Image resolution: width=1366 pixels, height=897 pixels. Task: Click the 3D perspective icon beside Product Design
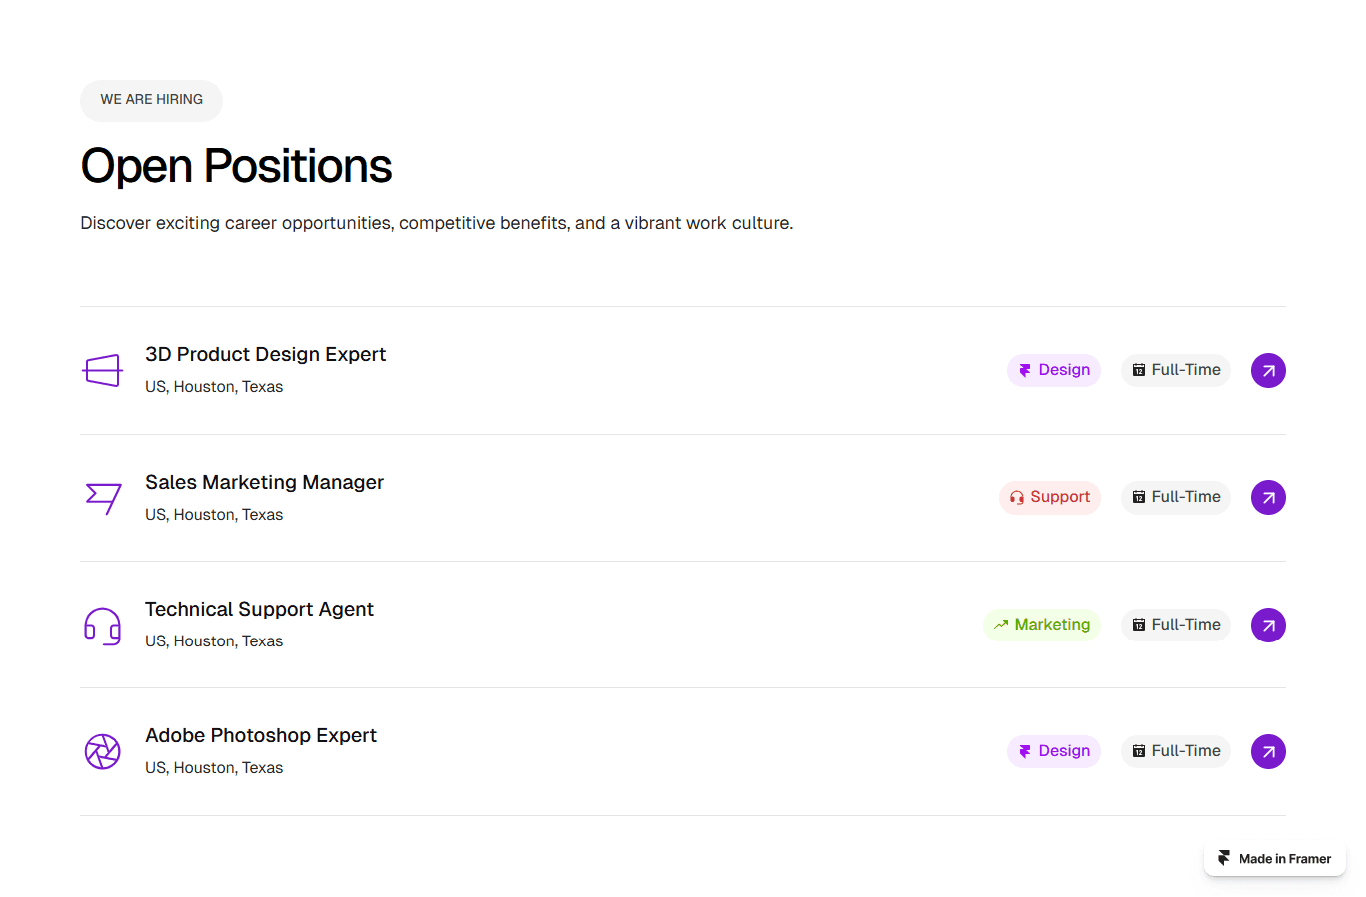102,370
